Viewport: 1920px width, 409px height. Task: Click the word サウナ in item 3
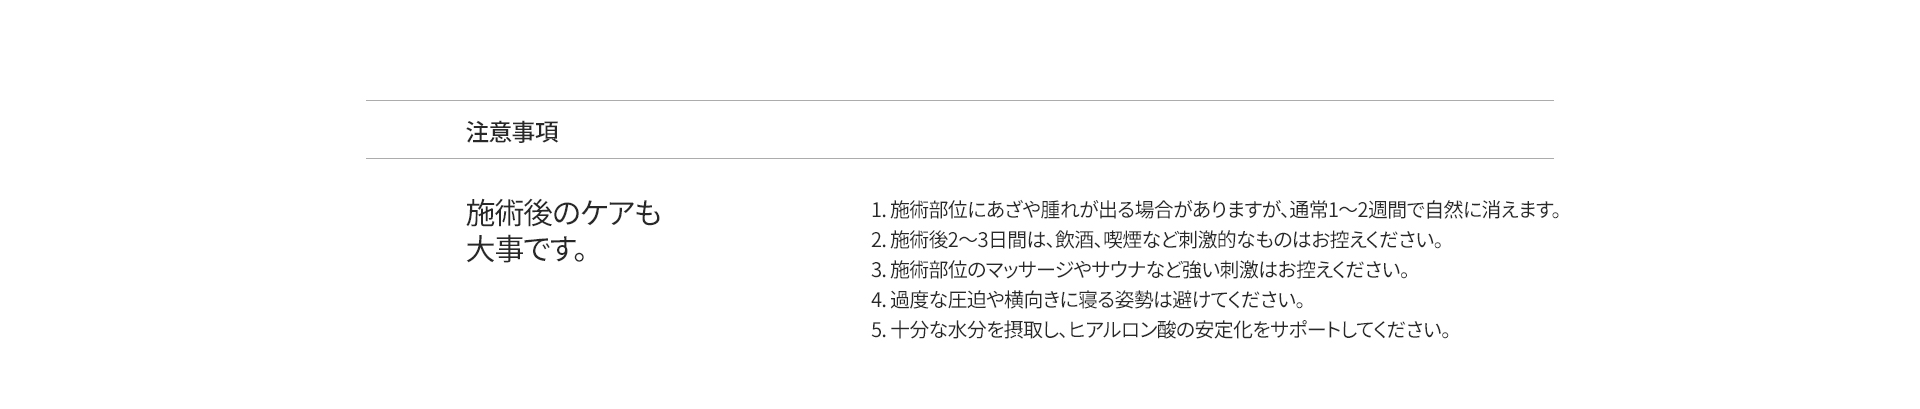pyautogui.click(x=1116, y=270)
